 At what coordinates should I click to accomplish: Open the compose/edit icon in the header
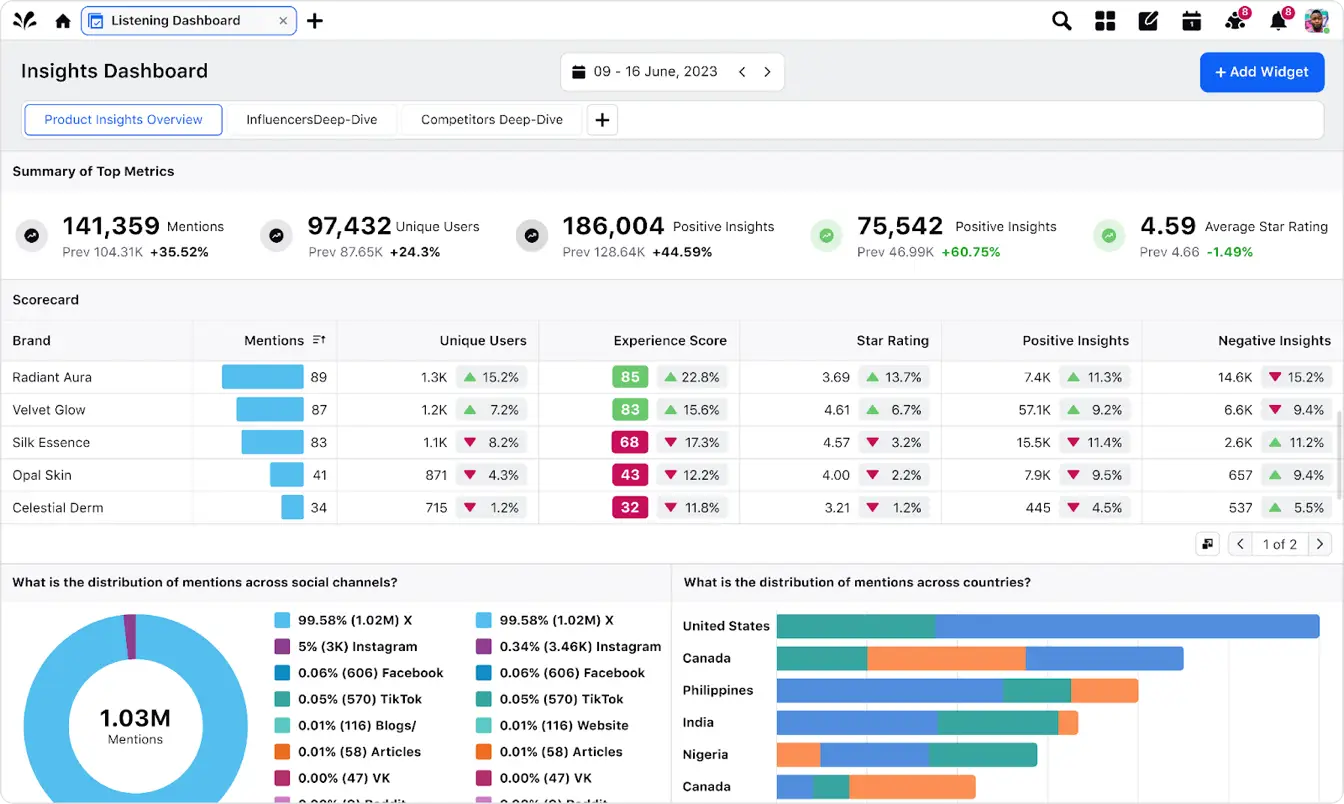(1148, 20)
